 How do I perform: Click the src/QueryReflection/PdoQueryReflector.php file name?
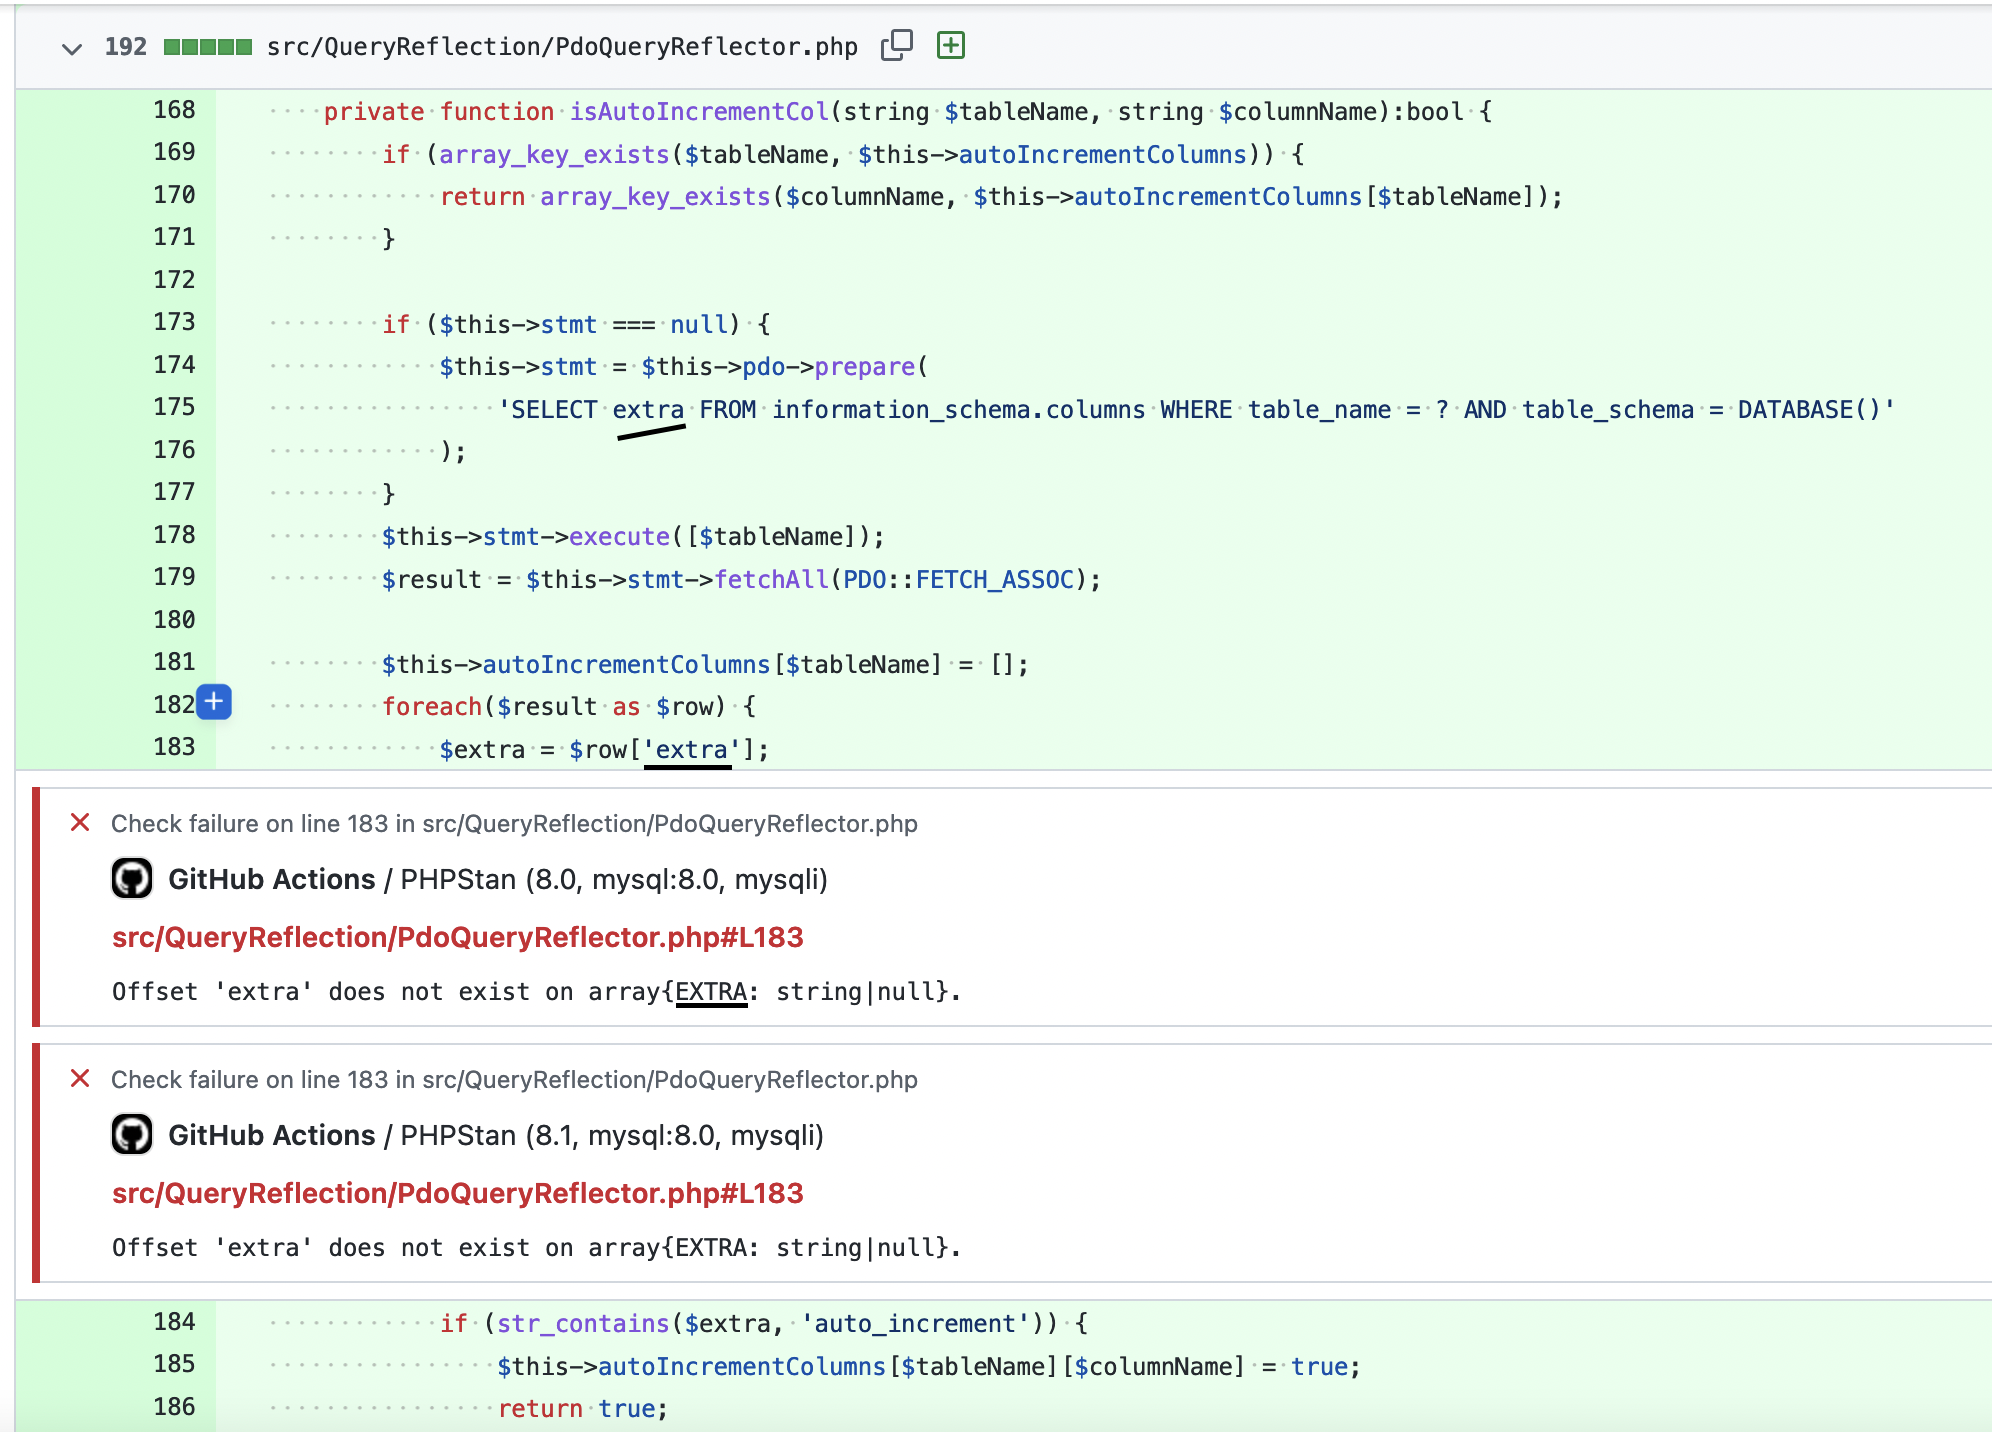point(562,47)
